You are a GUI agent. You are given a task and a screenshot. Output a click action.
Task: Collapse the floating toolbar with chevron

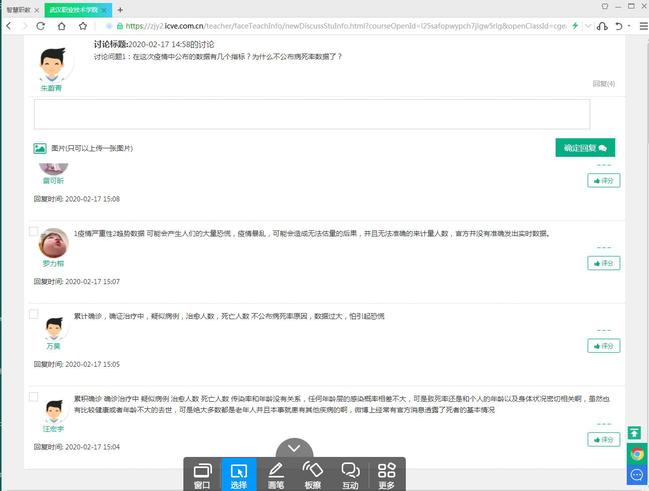tap(294, 448)
